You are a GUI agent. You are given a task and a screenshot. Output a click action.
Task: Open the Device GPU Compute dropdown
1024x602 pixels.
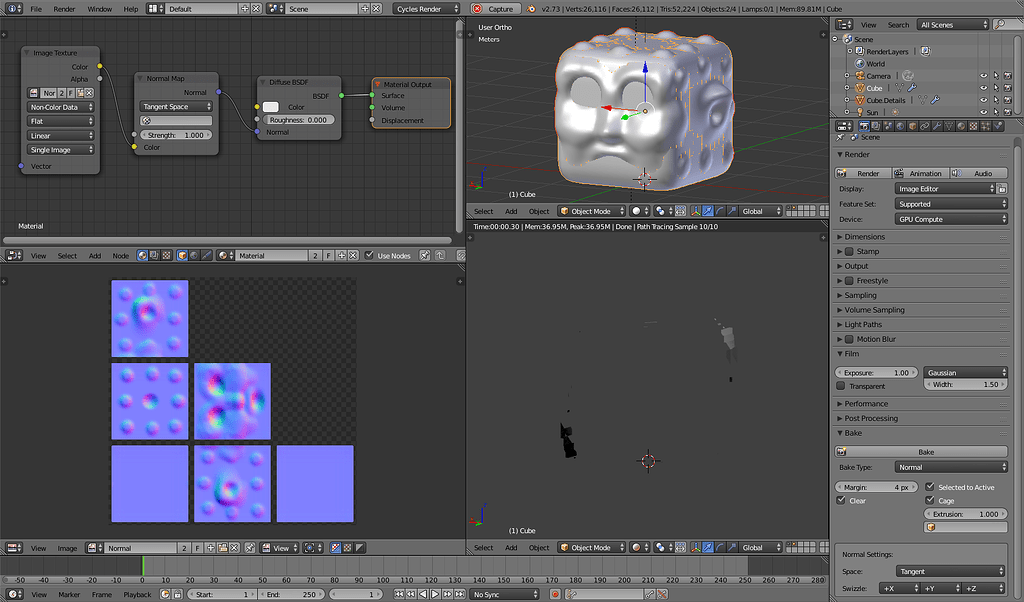click(x=951, y=219)
